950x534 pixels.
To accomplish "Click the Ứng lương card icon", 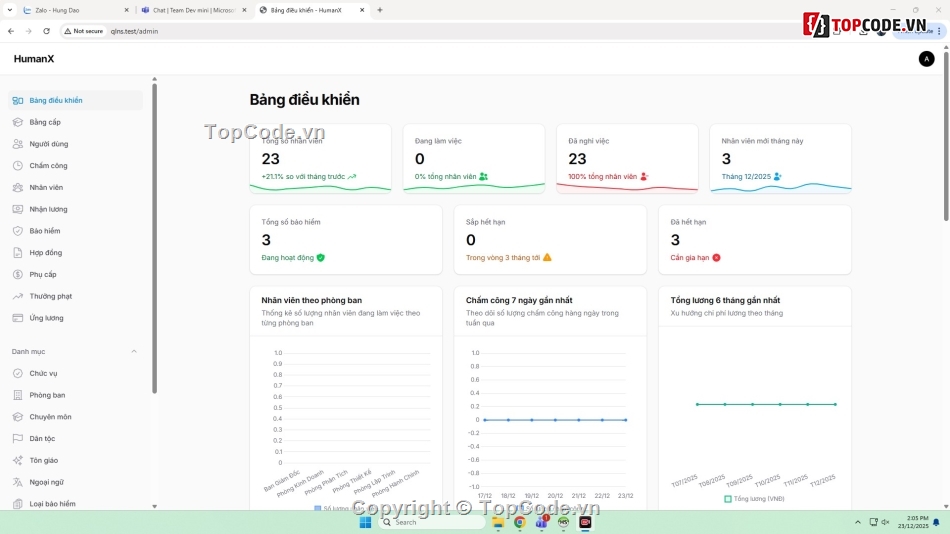I will [x=18, y=318].
